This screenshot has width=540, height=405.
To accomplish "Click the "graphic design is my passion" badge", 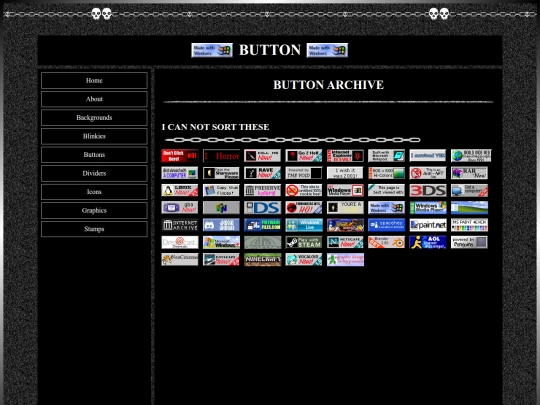I will 345,259.
